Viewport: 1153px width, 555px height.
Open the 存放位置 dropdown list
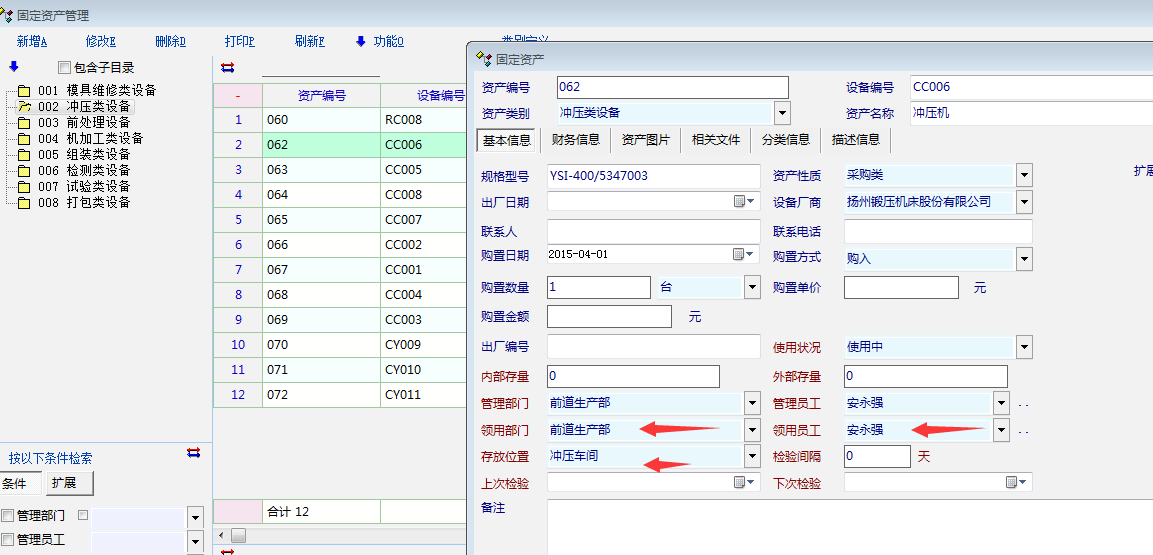click(752, 456)
